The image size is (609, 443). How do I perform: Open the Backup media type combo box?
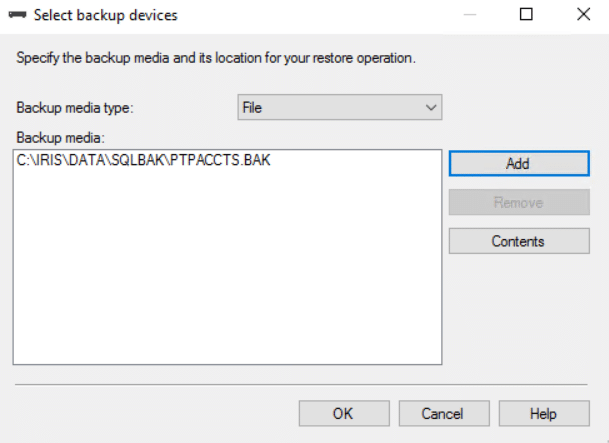coord(340,107)
